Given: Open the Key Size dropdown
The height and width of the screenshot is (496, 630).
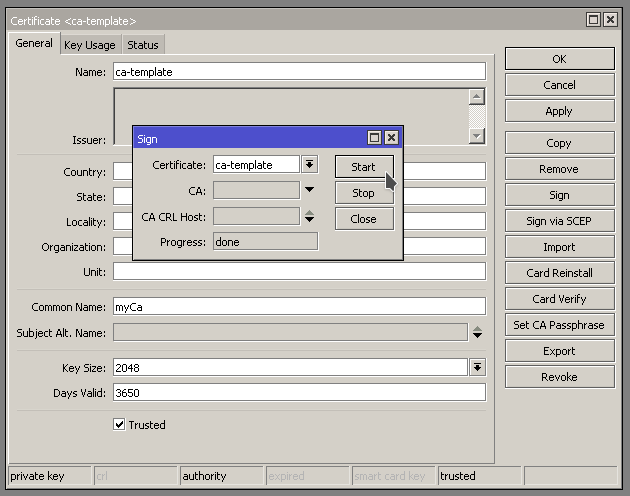Looking at the screenshot, I should coord(477,368).
